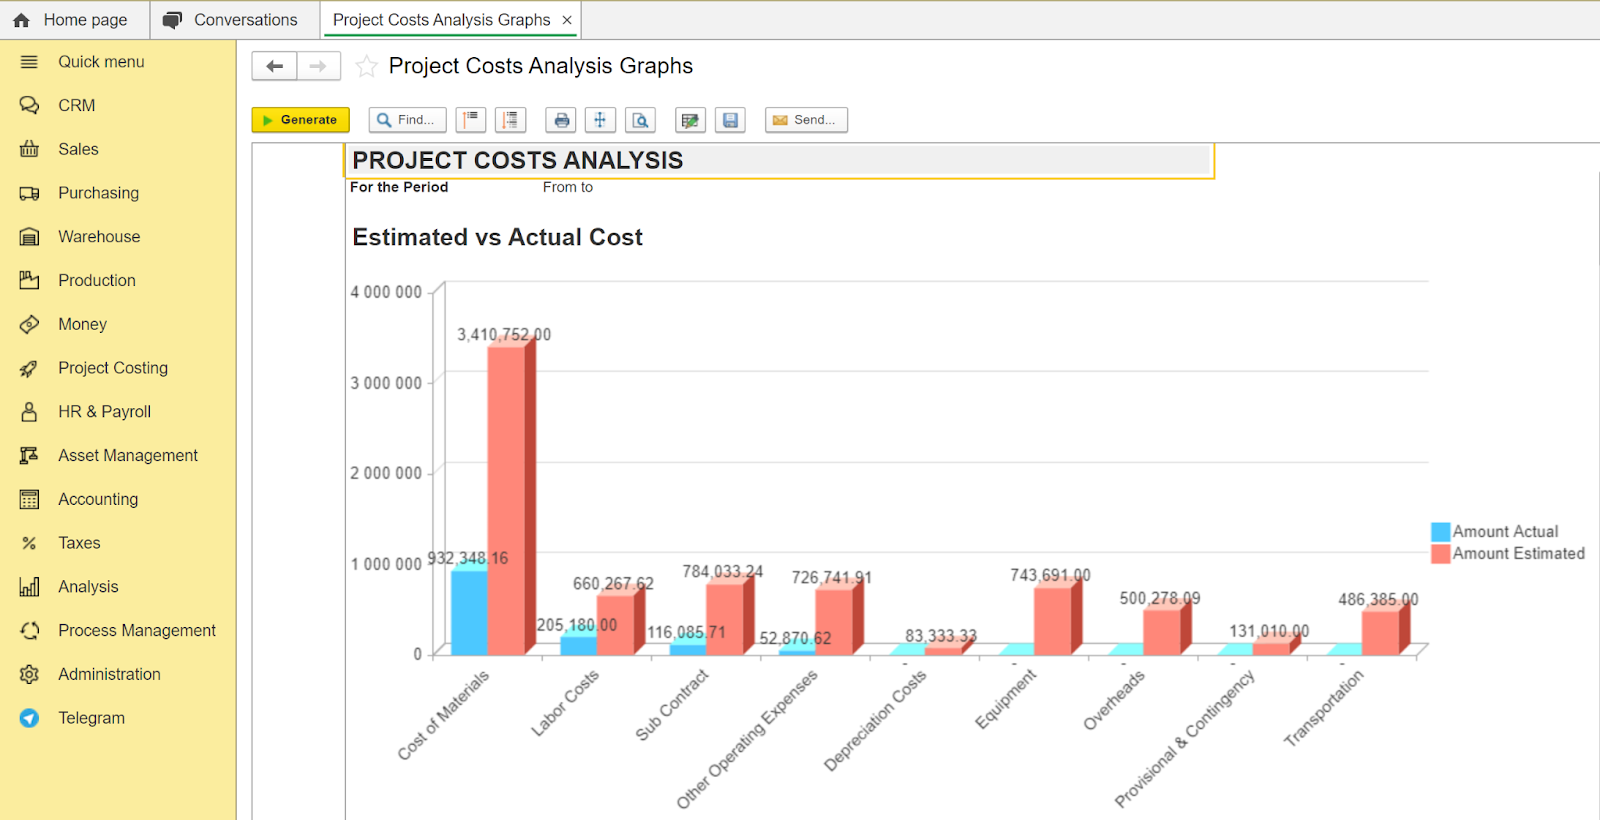Screen dimensions: 1600x820
Task: Open Project Costing section in sidebar
Action: coord(112,368)
